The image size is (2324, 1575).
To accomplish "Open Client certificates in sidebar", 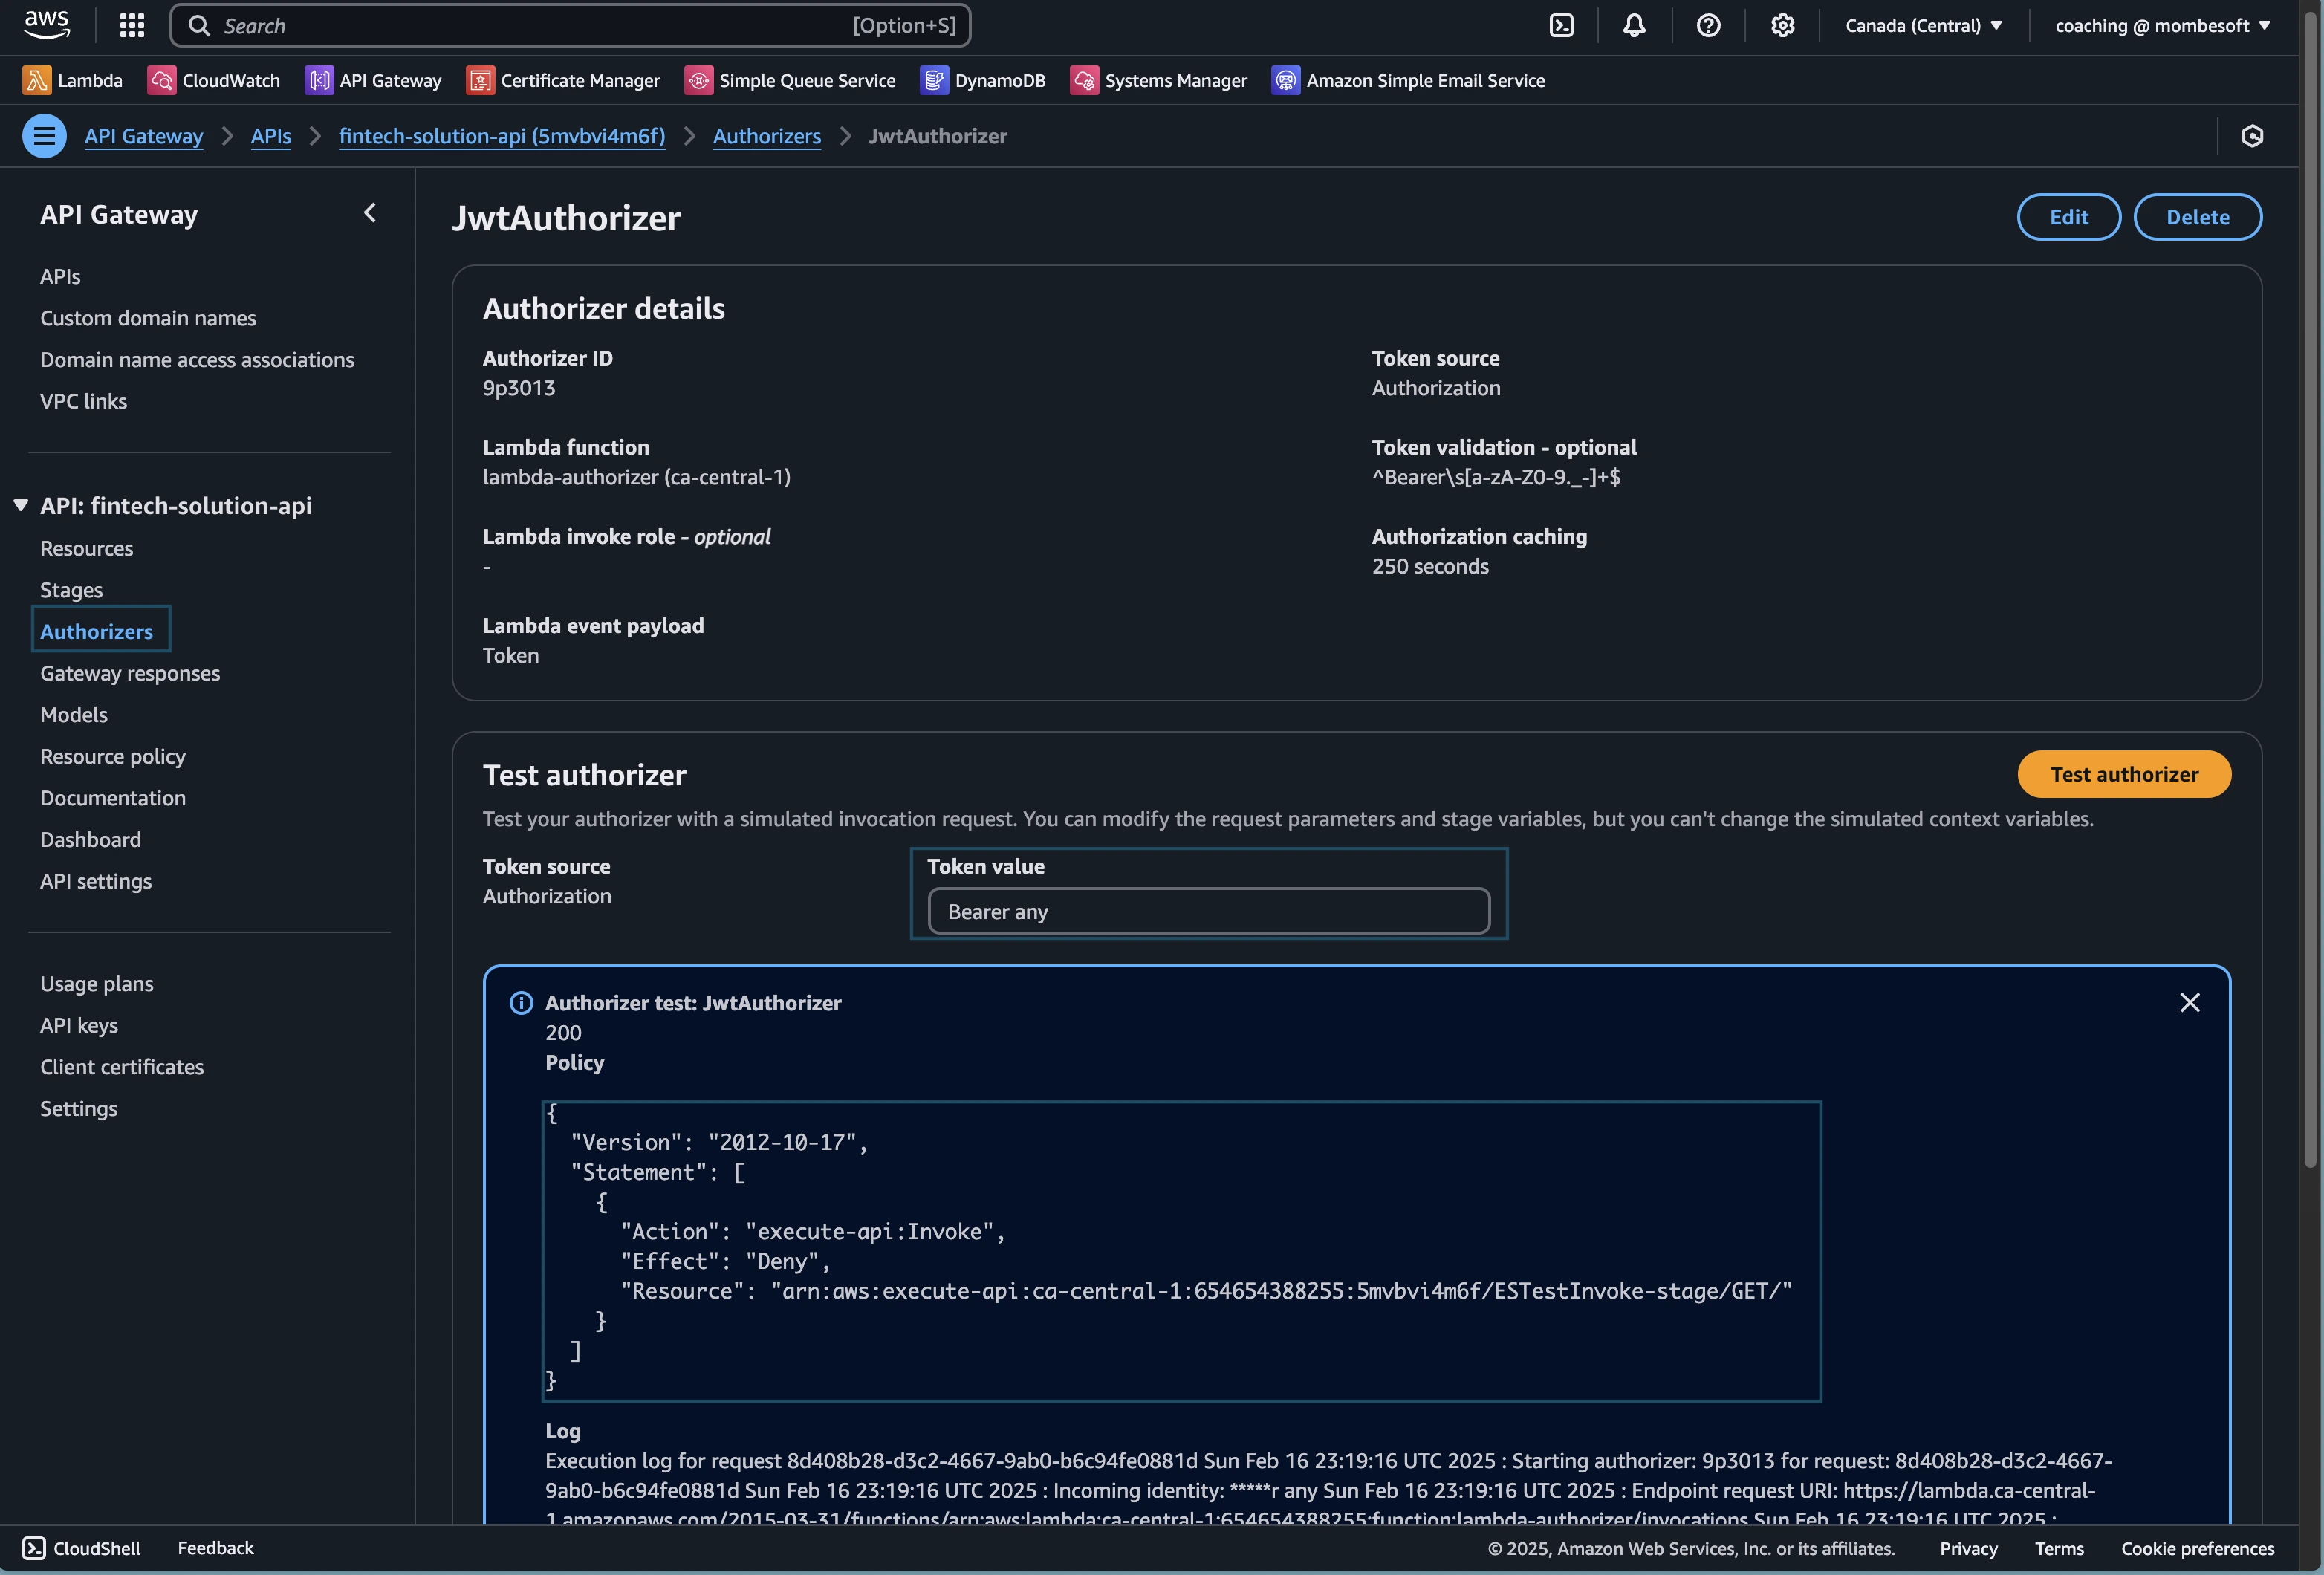I will coord(122,1067).
